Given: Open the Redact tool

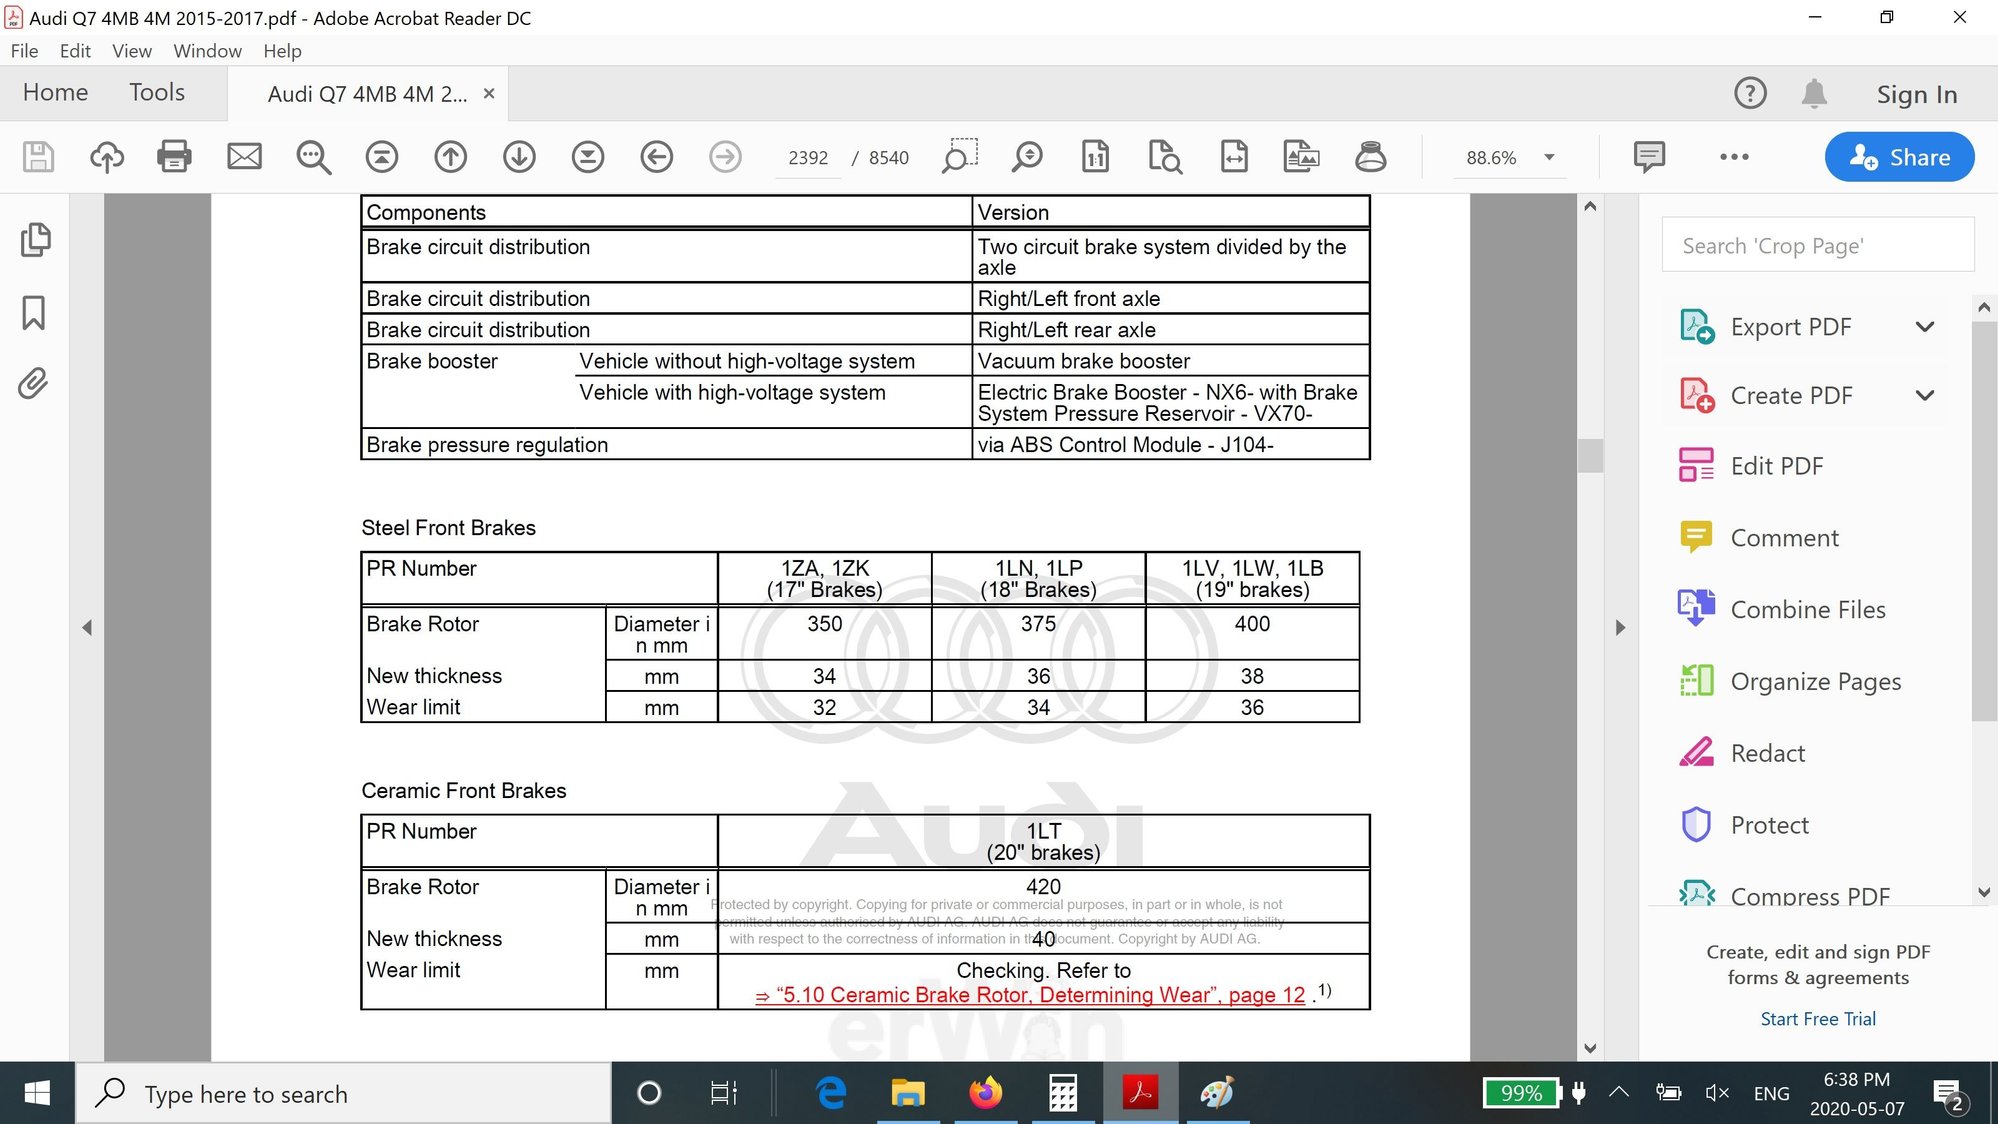Looking at the screenshot, I should pos(1768,753).
